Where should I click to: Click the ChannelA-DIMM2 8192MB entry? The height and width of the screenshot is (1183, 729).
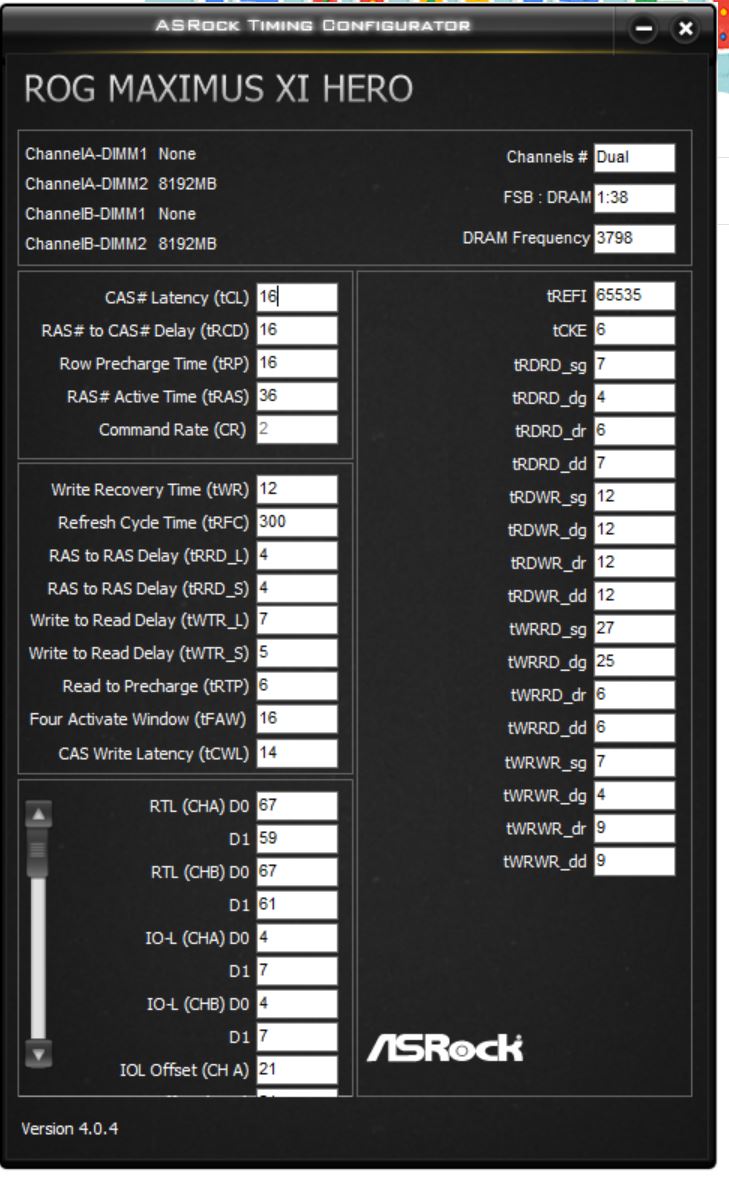coord(121,184)
